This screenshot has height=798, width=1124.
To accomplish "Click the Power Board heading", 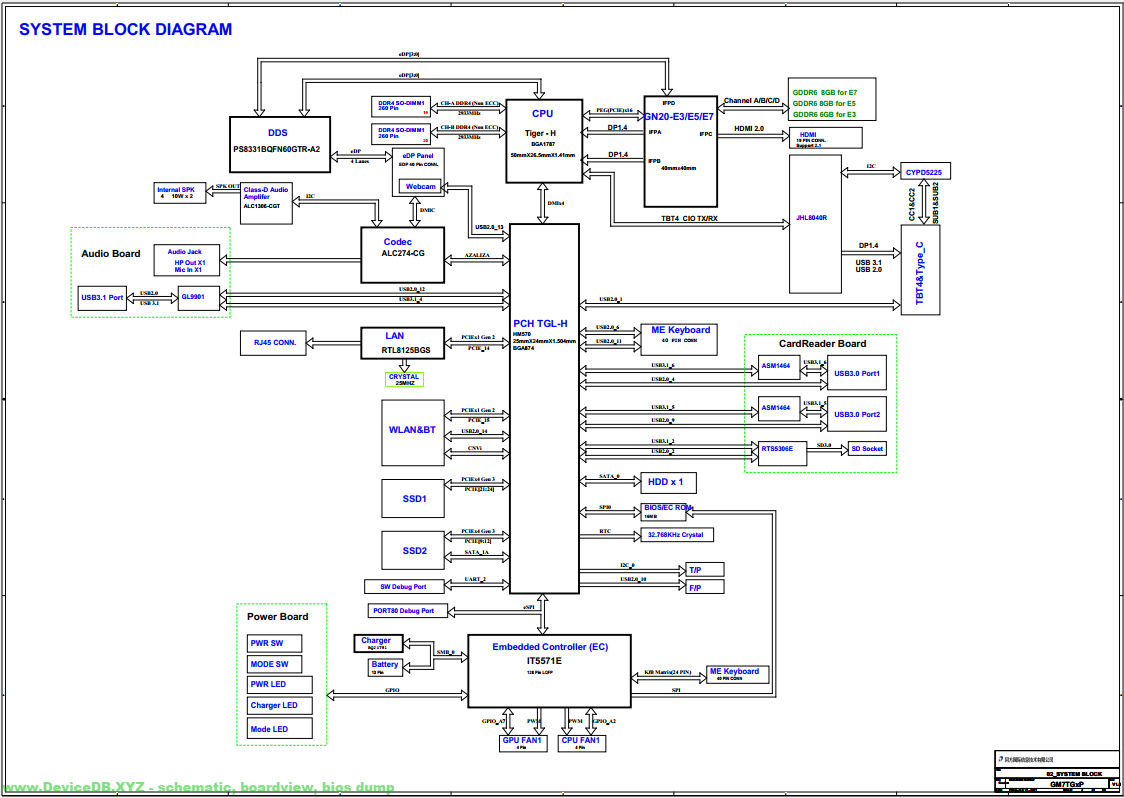I will click(278, 617).
